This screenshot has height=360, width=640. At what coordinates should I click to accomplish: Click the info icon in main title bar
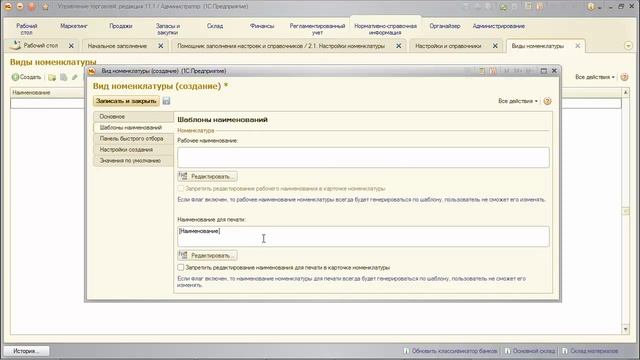591,7
